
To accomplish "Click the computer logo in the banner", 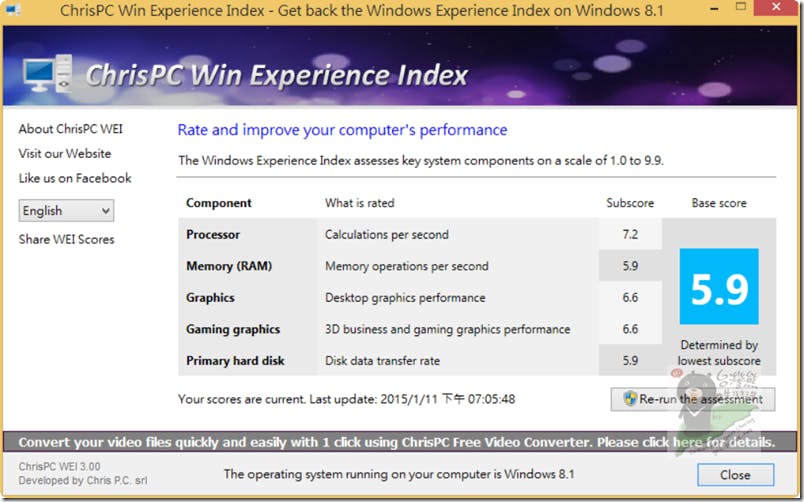I will 47,74.
